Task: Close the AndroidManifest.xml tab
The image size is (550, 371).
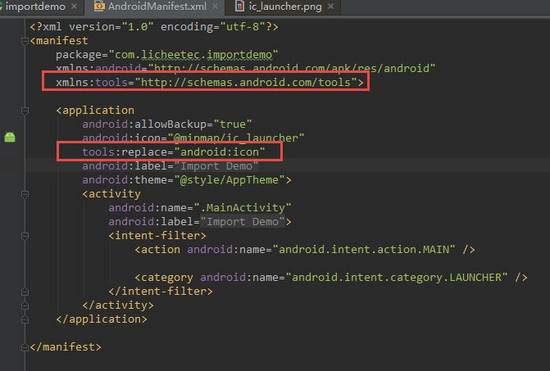Action: (x=215, y=6)
